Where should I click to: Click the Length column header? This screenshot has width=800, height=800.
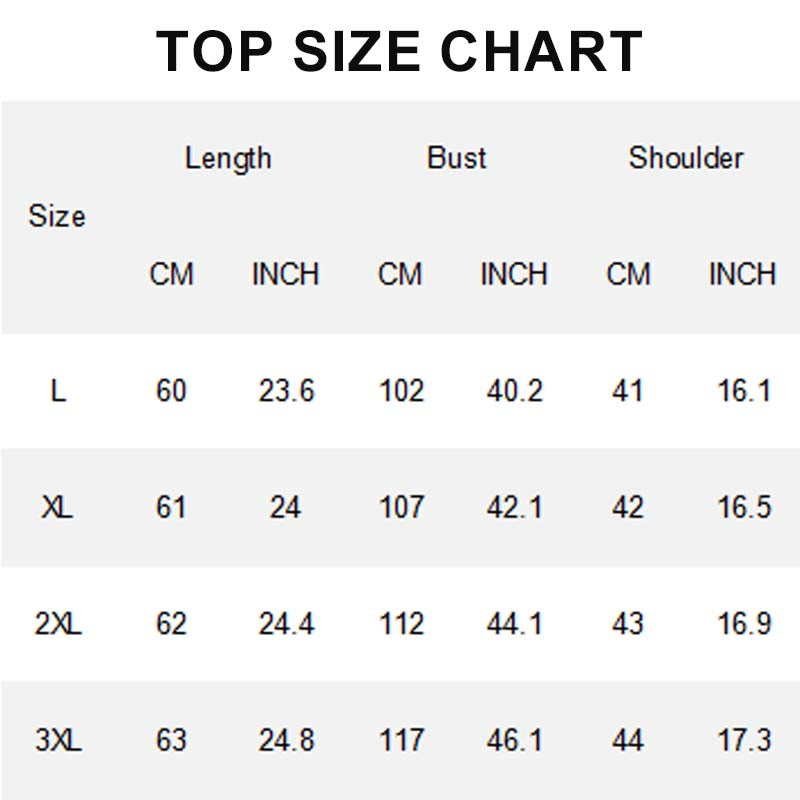pos(228,158)
